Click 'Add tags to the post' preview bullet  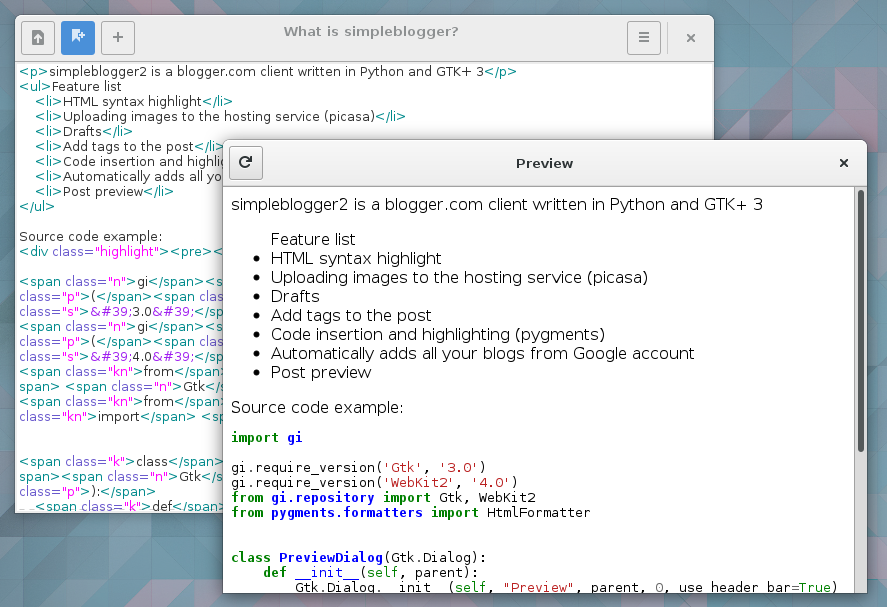351,315
